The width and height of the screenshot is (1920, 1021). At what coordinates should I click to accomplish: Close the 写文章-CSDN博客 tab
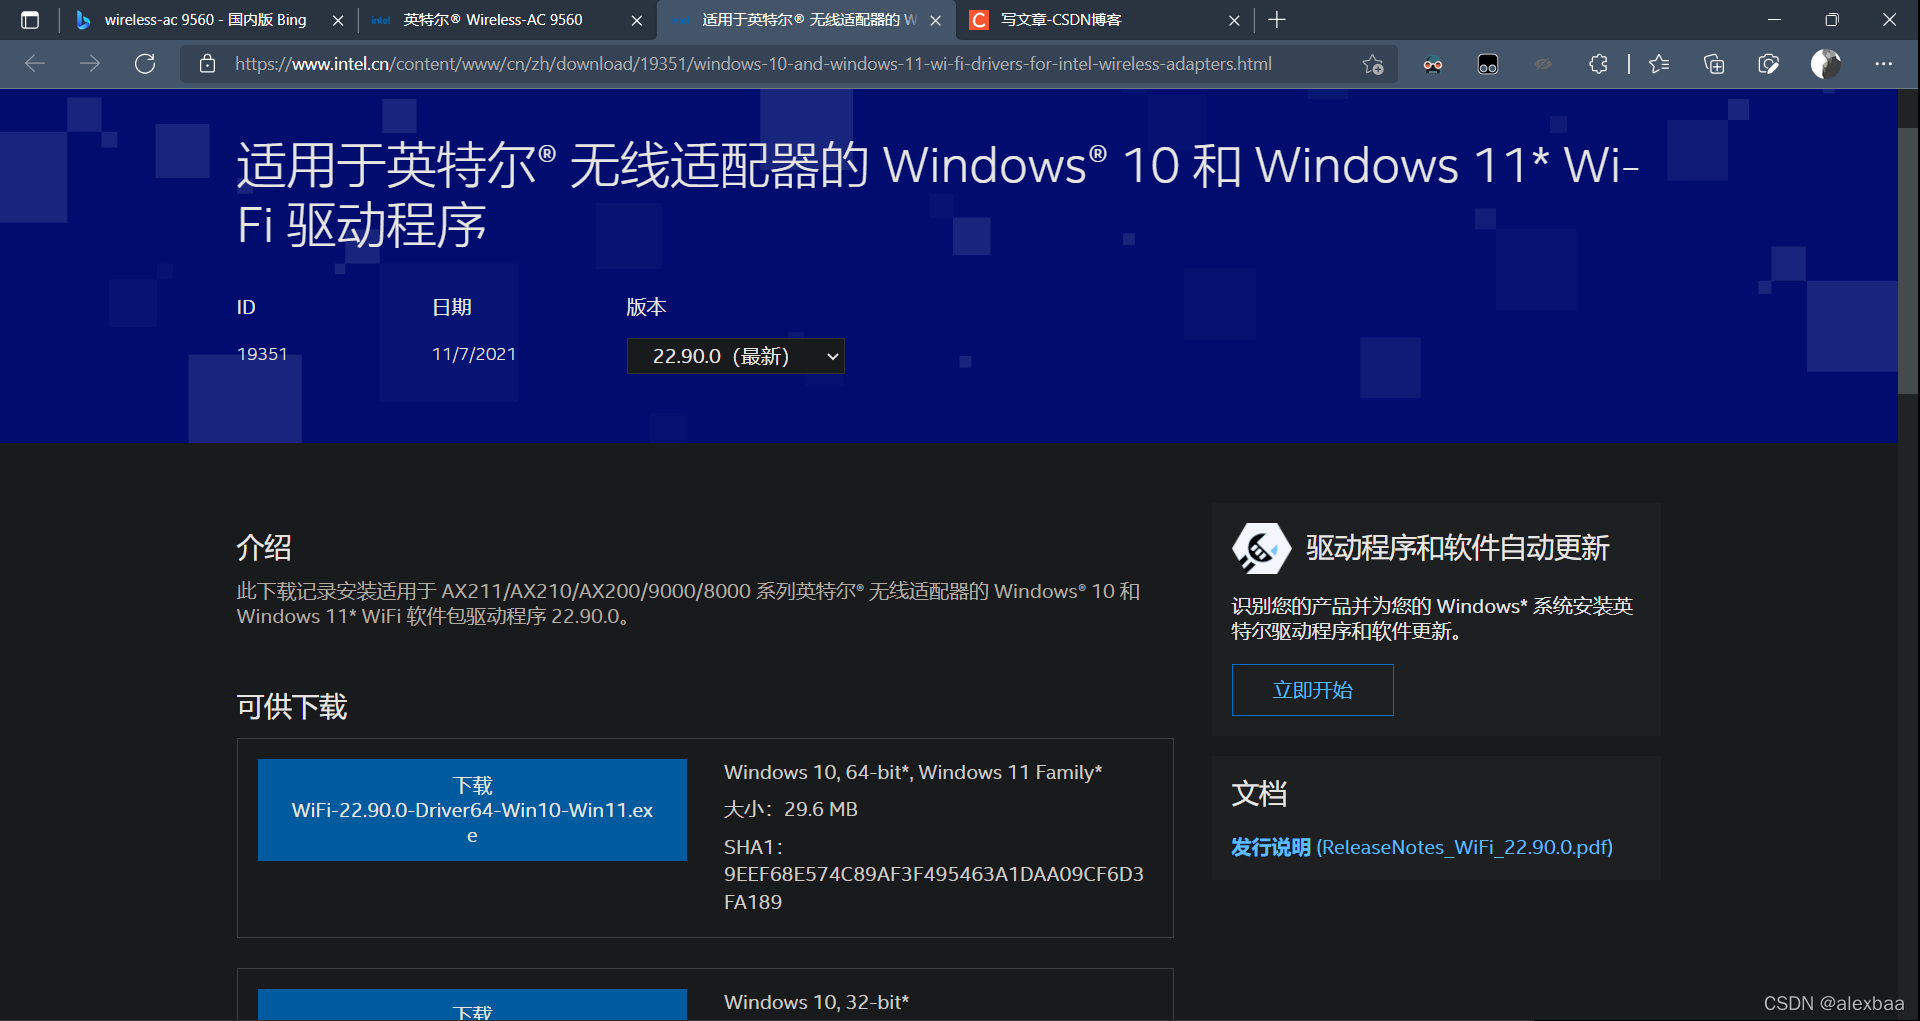(1234, 20)
